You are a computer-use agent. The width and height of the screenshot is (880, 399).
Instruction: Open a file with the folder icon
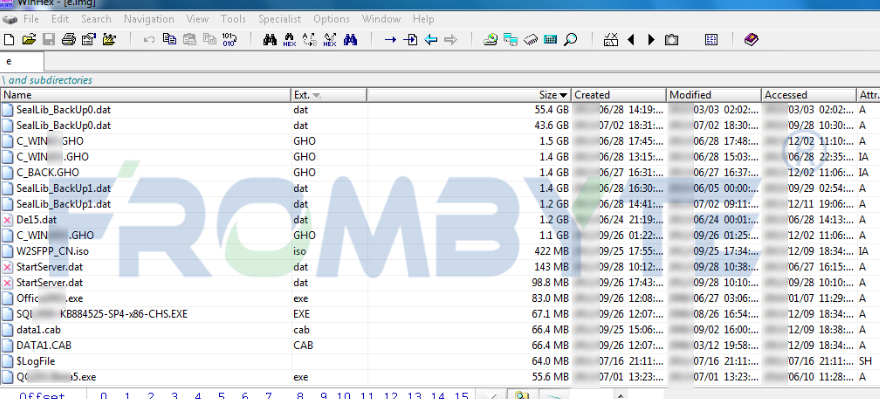29,40
